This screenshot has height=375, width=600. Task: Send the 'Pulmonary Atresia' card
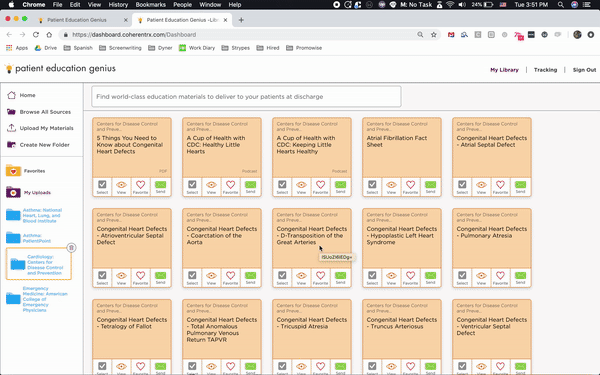tap(520, 278)
